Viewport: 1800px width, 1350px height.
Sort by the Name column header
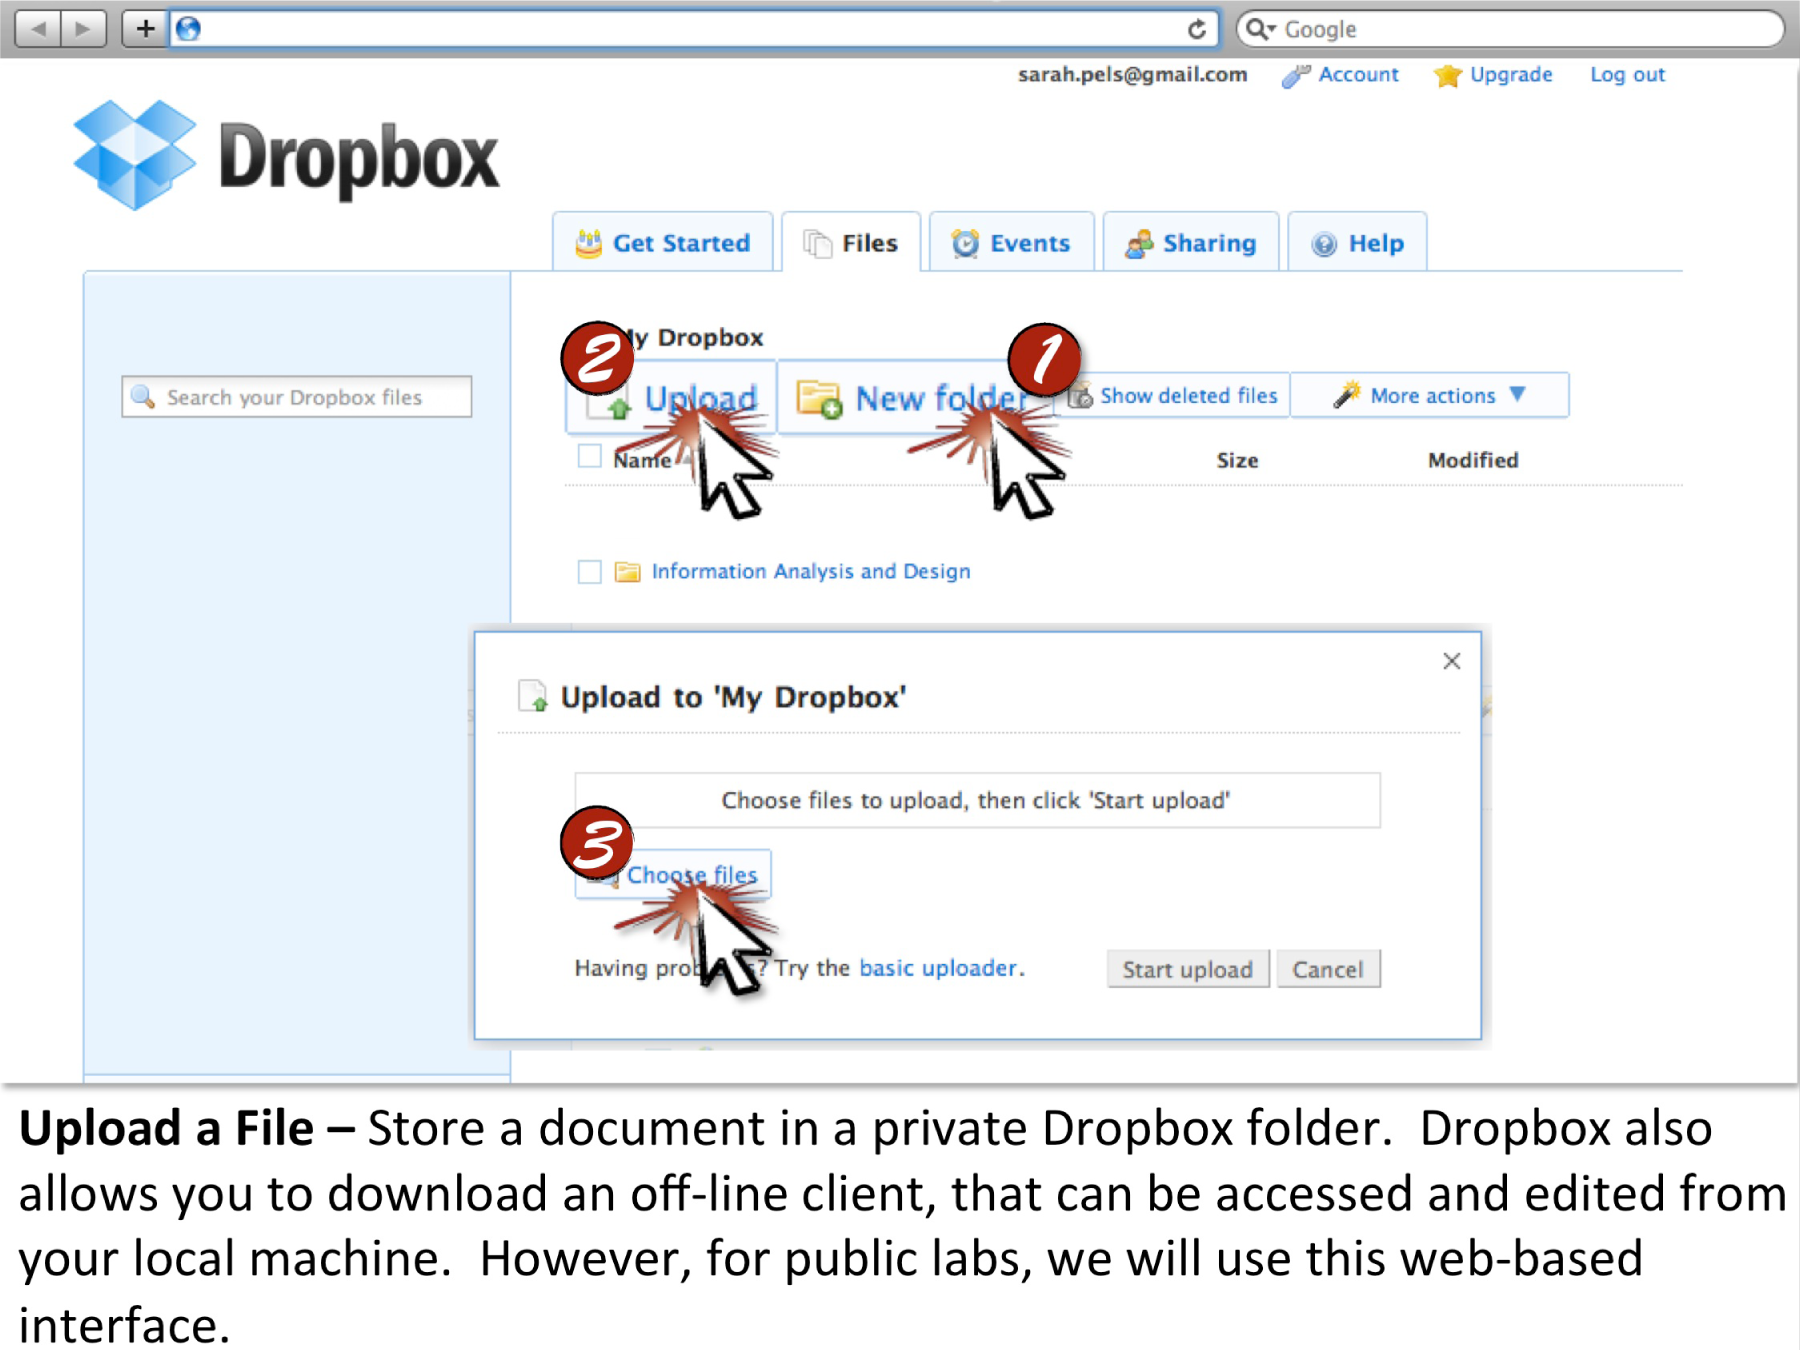pos(642,460)
